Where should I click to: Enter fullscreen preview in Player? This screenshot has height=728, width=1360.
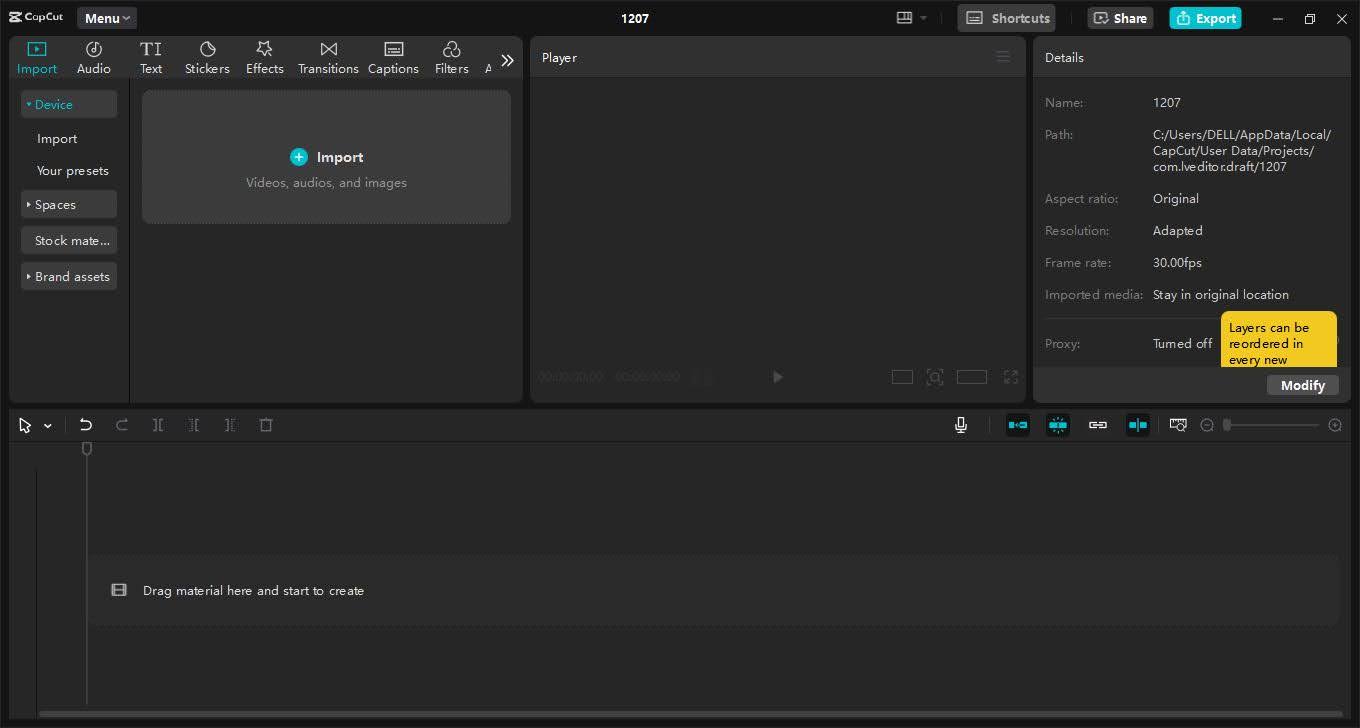(1011, 377)
